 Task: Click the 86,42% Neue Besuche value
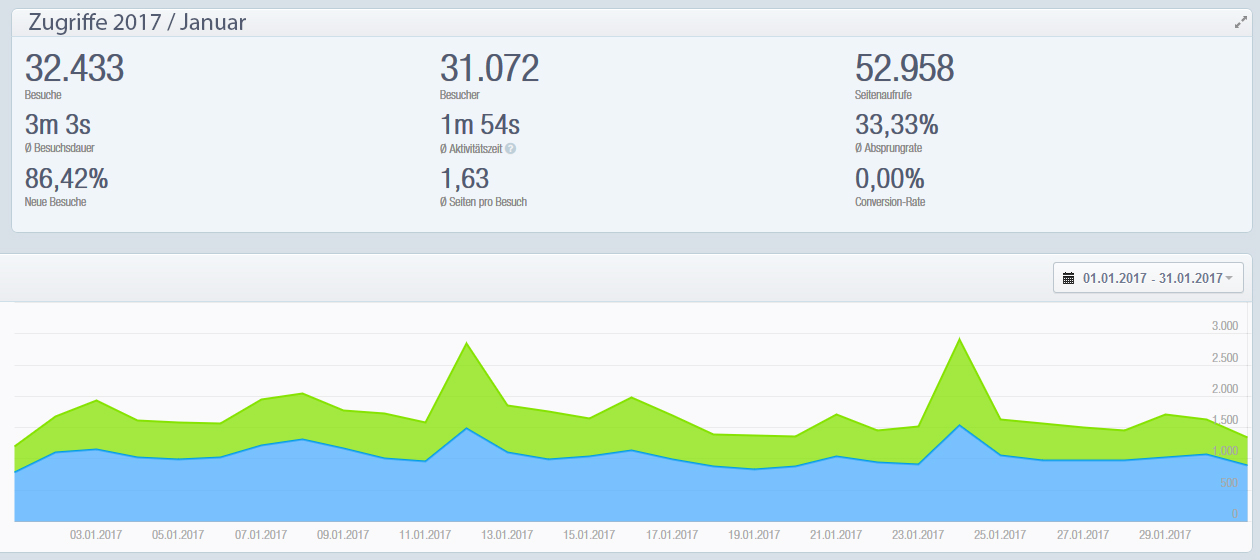[66, 179]
